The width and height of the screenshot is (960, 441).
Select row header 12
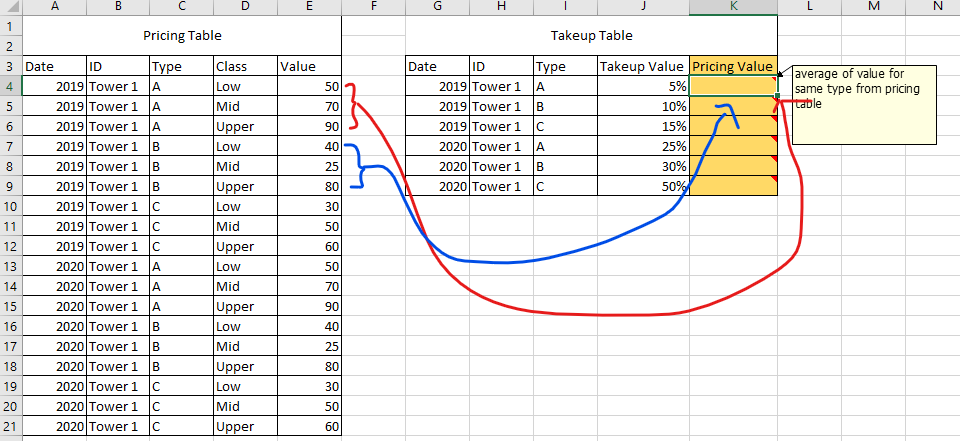pos(10,246)
